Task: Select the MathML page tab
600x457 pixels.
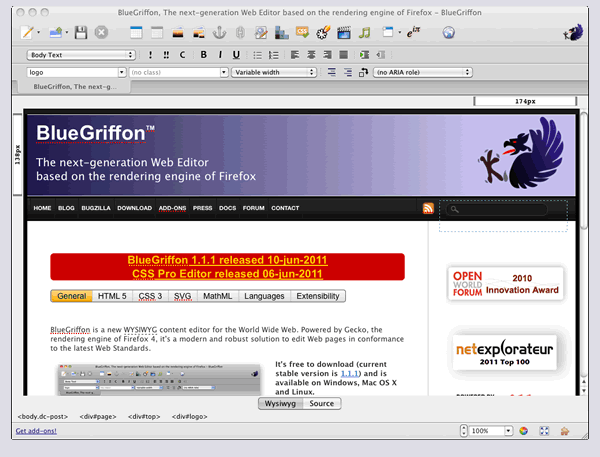Action: pos(218,296)
